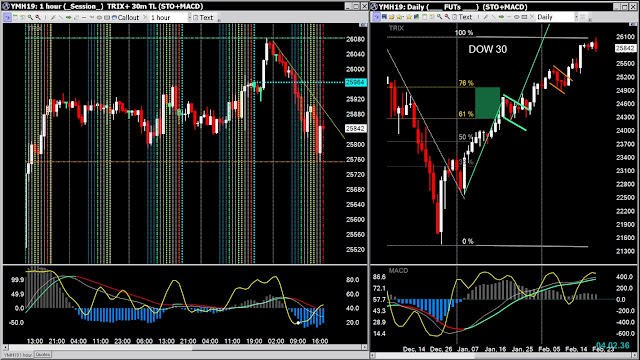Click 25842 price label on Daily chart
This screenshot has width=640, height=360.
pyautogui.click(x=625, y=48)
